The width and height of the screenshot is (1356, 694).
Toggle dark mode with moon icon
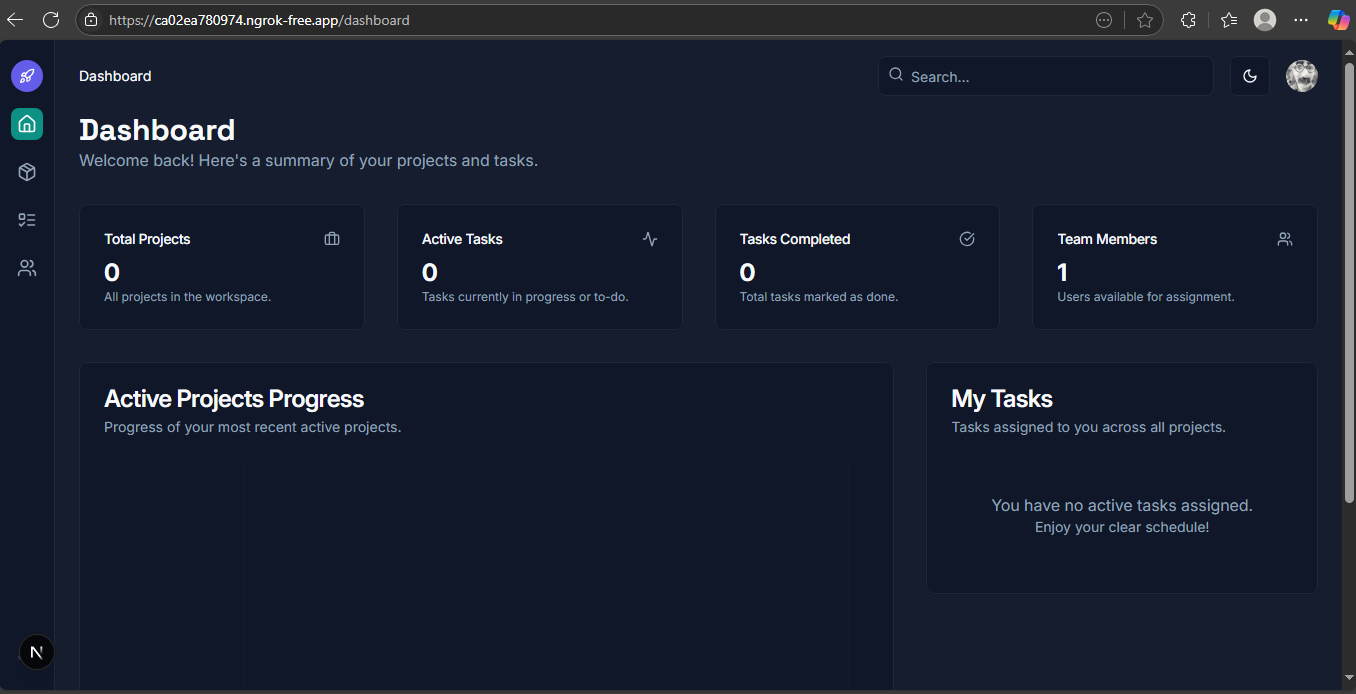pyautogui.click(x=1249, y=76)
